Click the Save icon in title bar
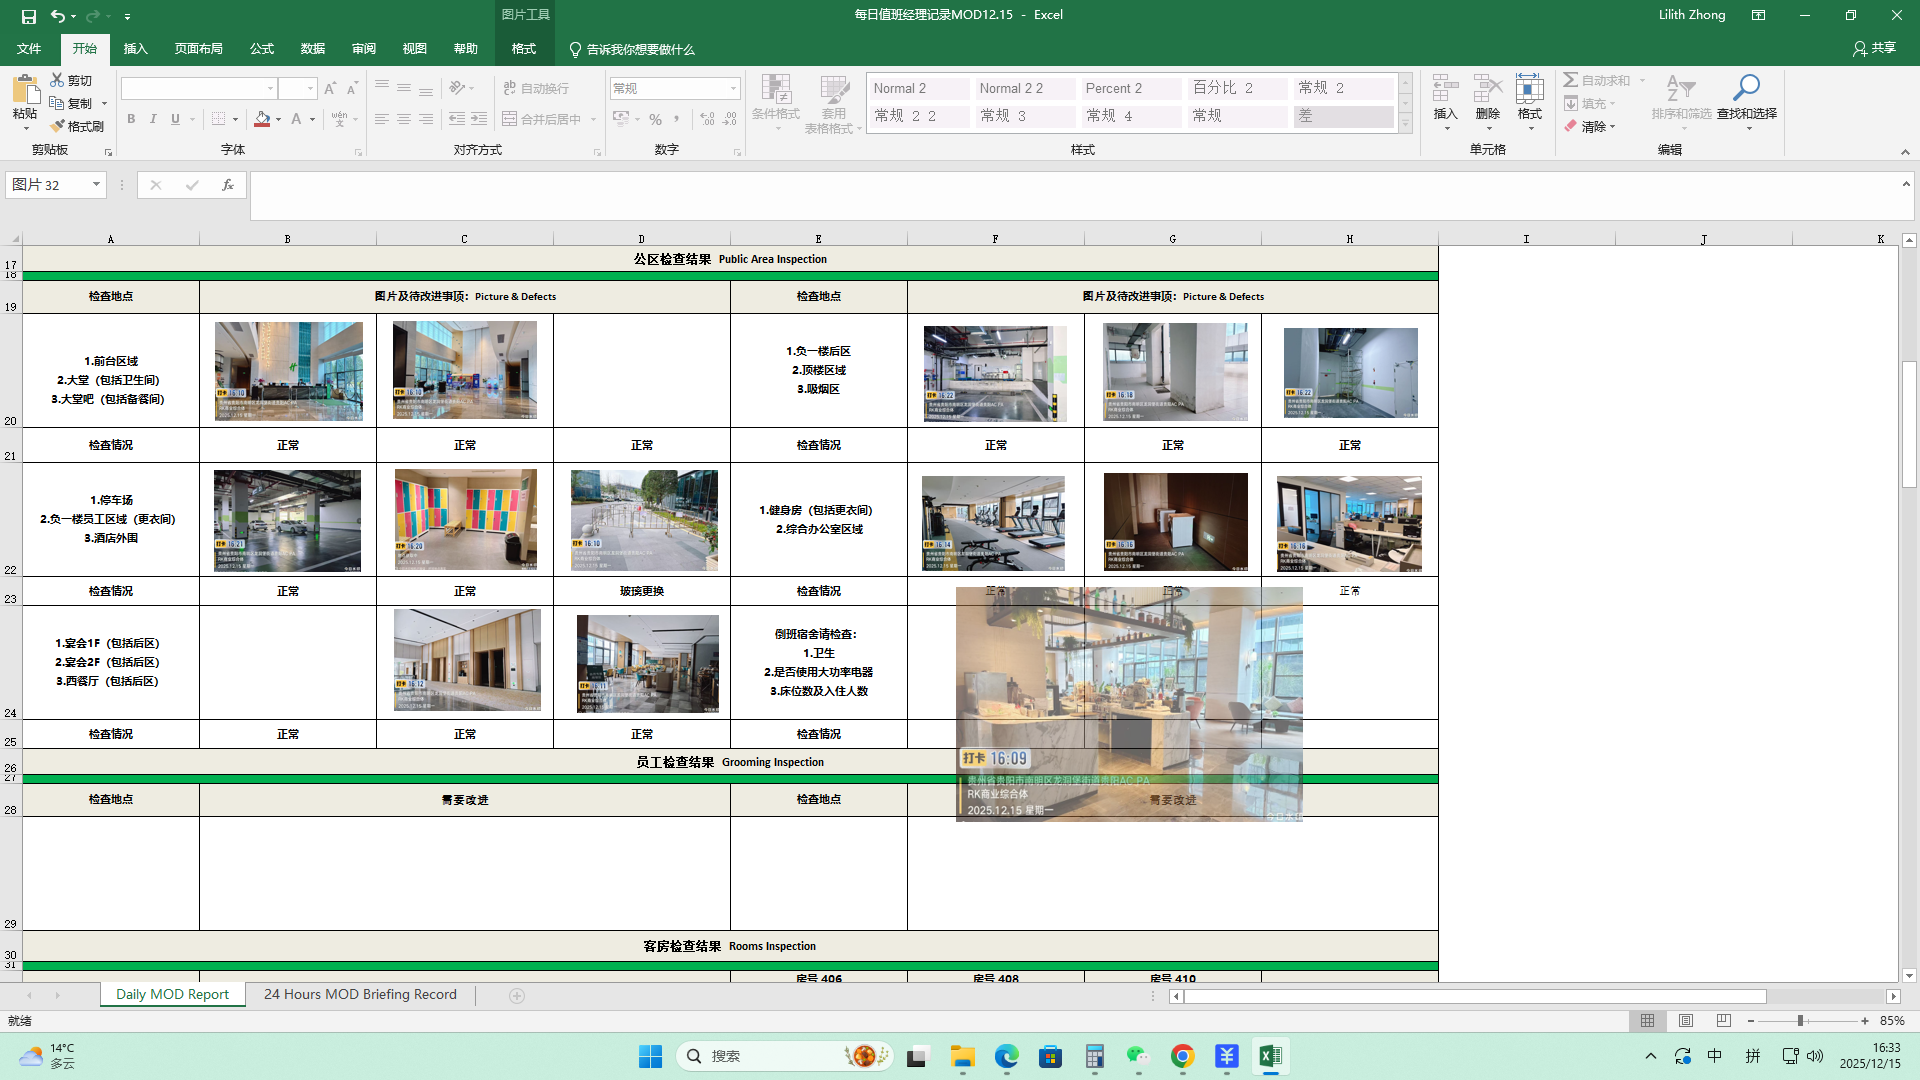The height and width of the screenshot is (1080, 1920). coord(29,16)
